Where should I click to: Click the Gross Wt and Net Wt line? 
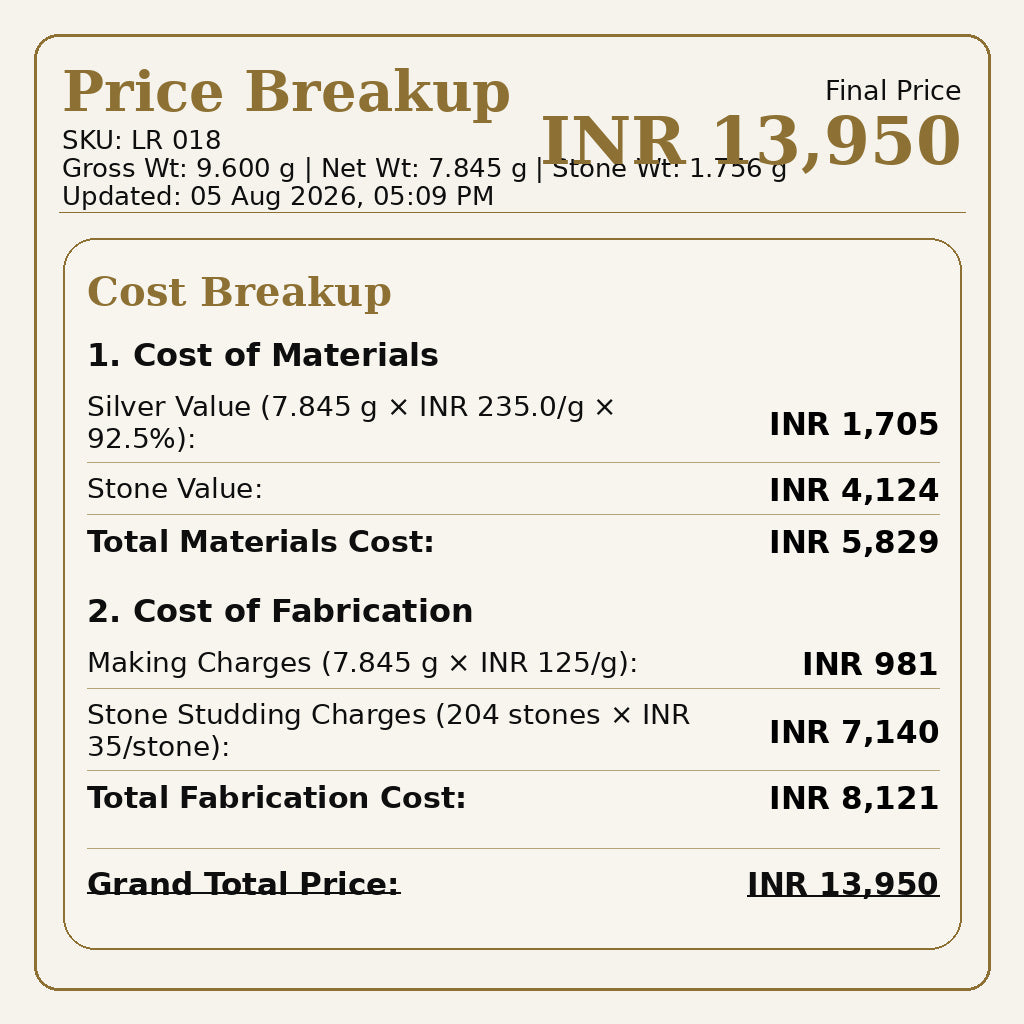click(424, 168)
